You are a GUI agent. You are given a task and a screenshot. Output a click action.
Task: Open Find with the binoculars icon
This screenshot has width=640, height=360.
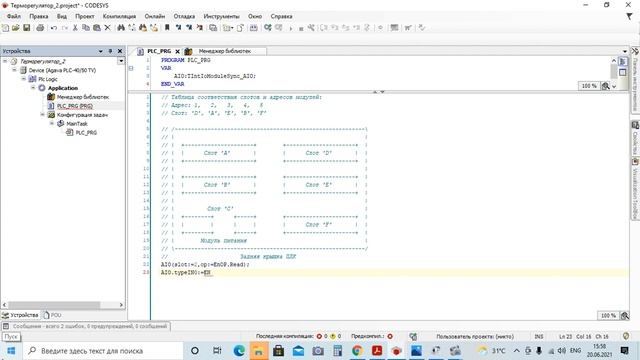(x=121, y=28)
